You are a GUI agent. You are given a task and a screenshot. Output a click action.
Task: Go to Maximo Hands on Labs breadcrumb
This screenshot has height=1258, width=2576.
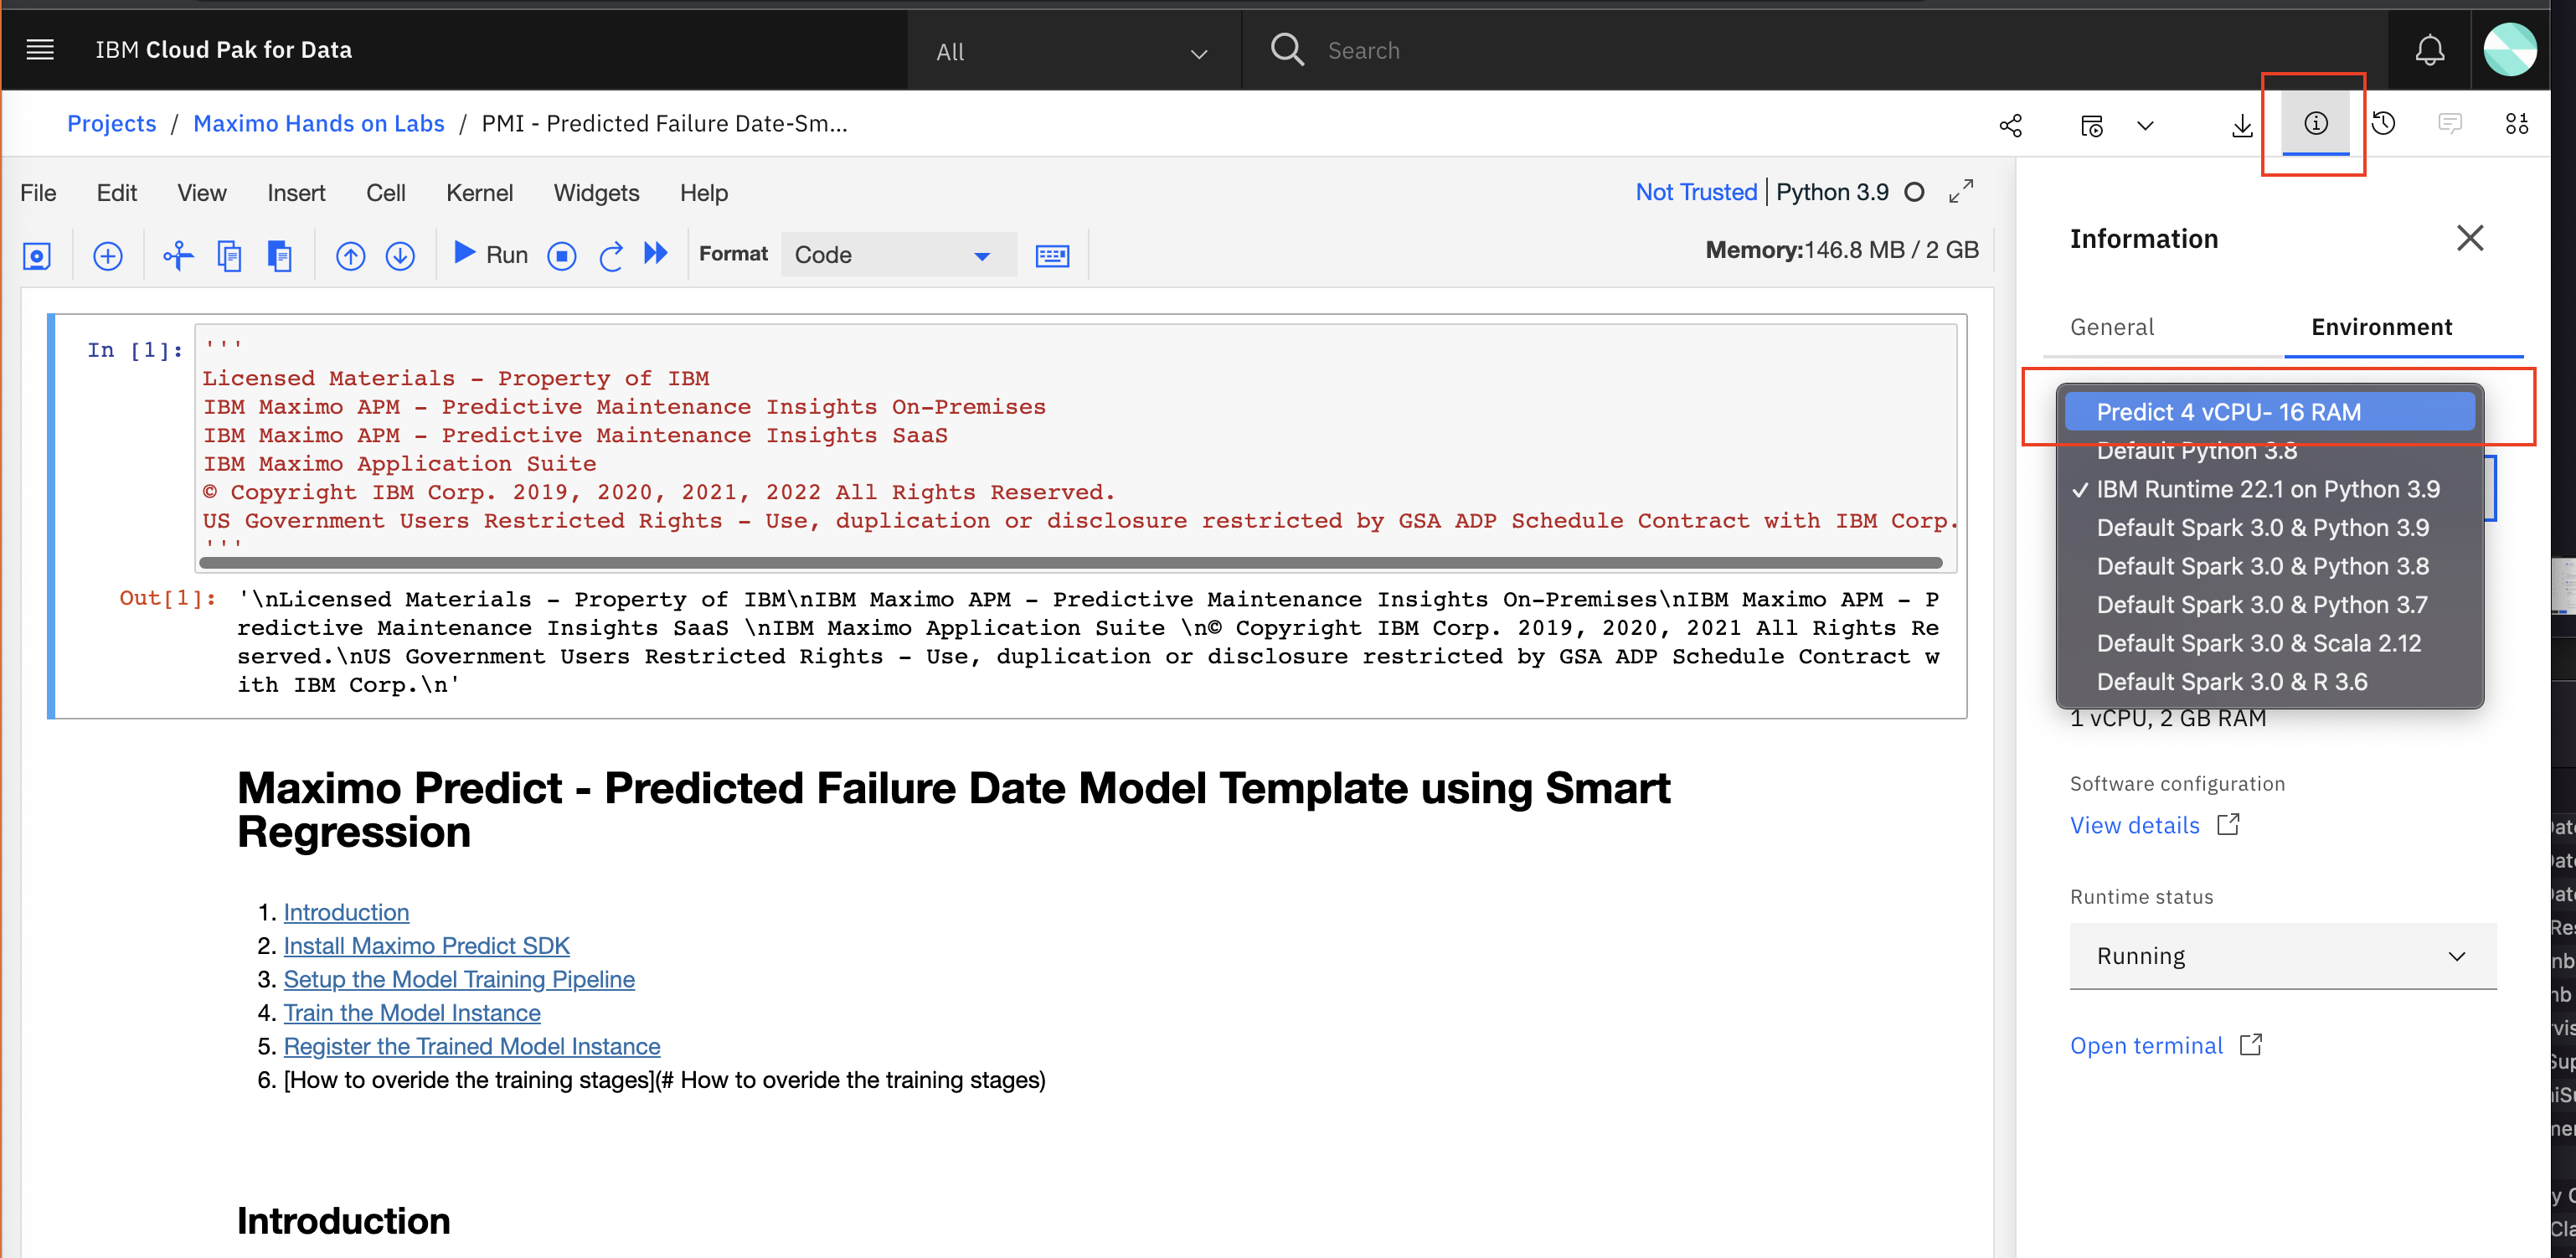click(318, 123)
